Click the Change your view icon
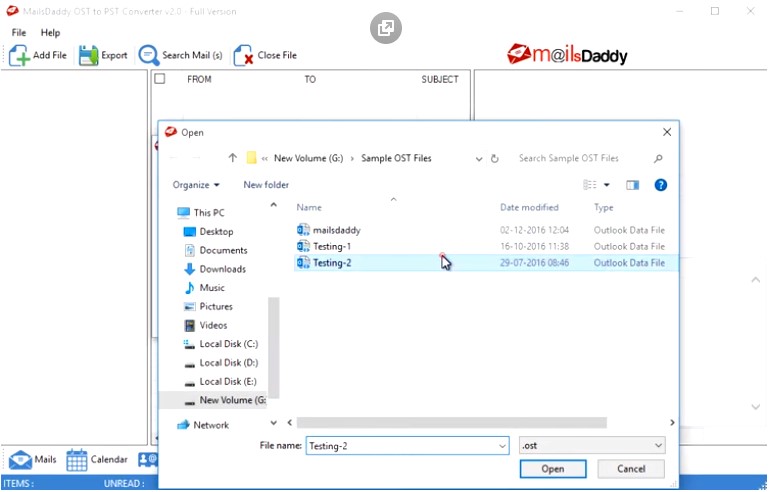 click(590, 185)
